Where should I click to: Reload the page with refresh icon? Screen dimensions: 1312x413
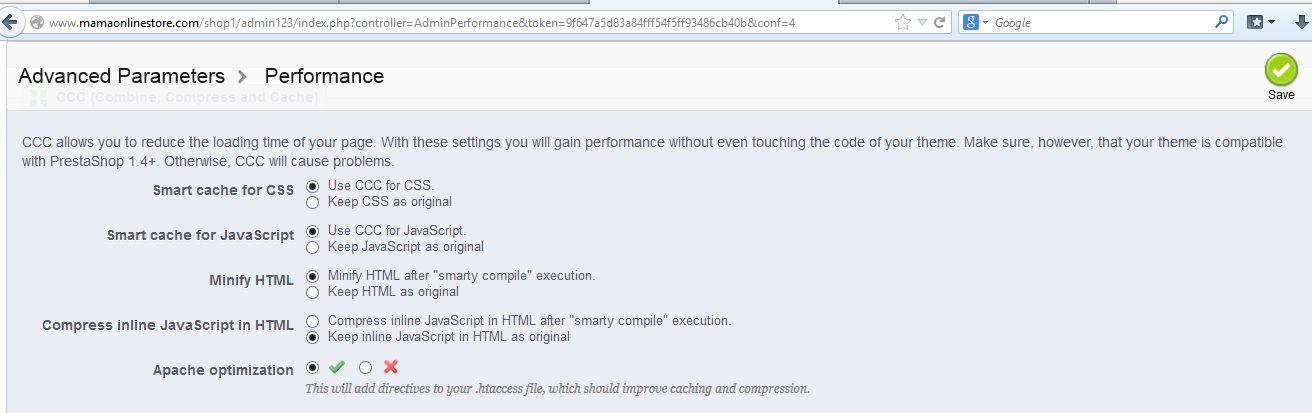tap(940, 22)
